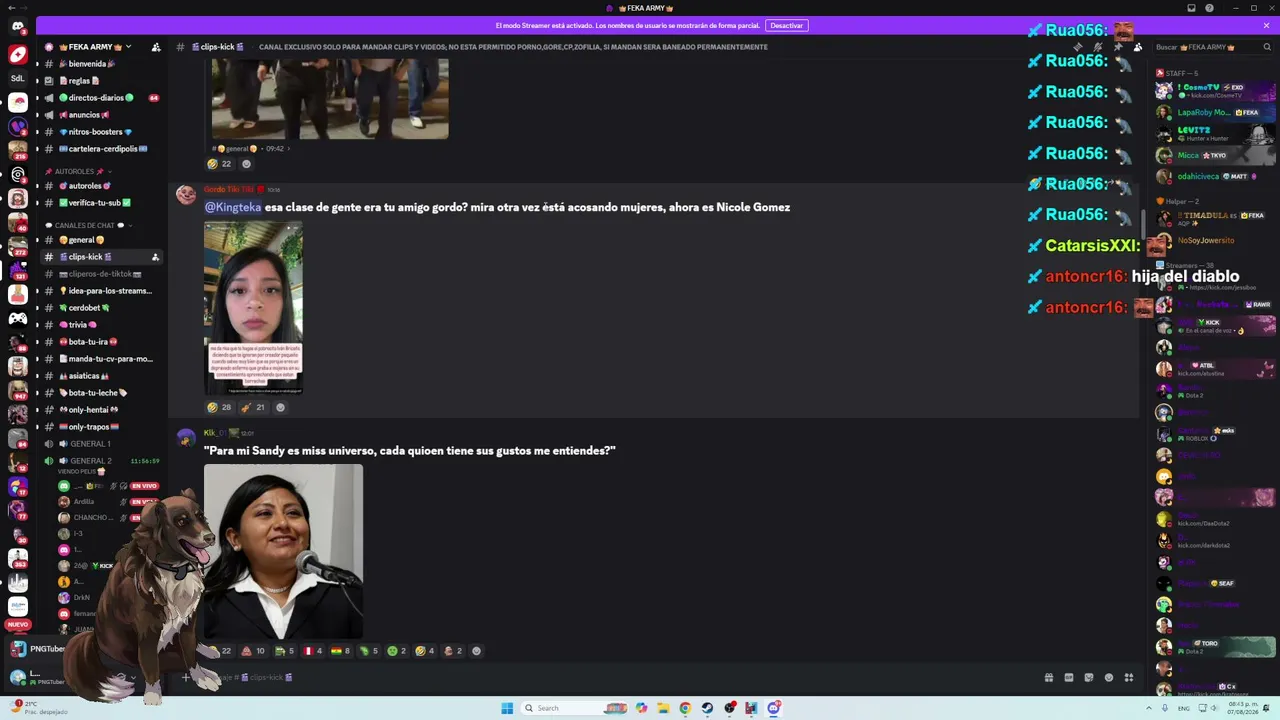Open the directos-diarios channel
1280x720 pixels.
click(101, 98)
